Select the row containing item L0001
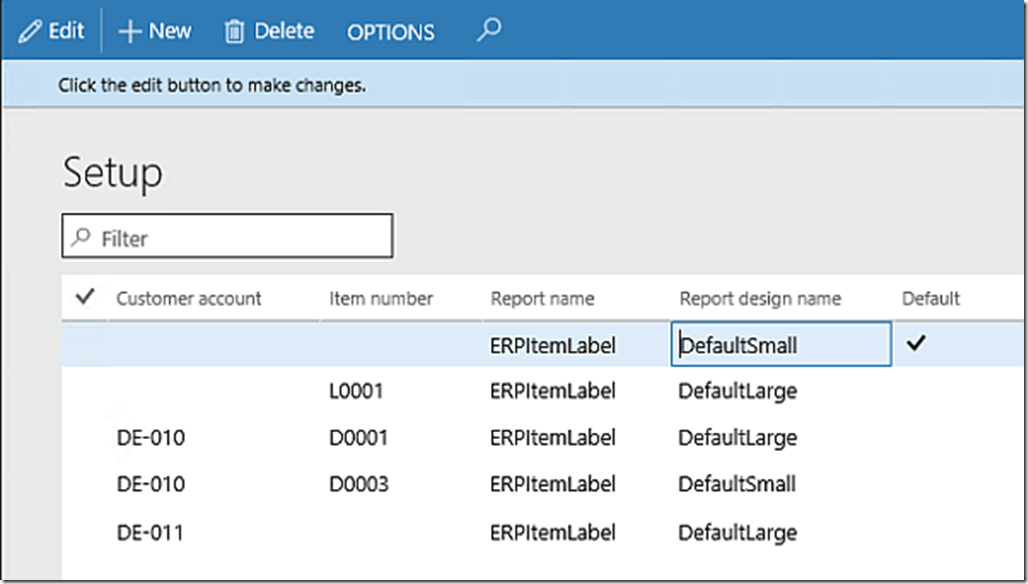Viewport: 1028px width, 584px height. (356, 391)
